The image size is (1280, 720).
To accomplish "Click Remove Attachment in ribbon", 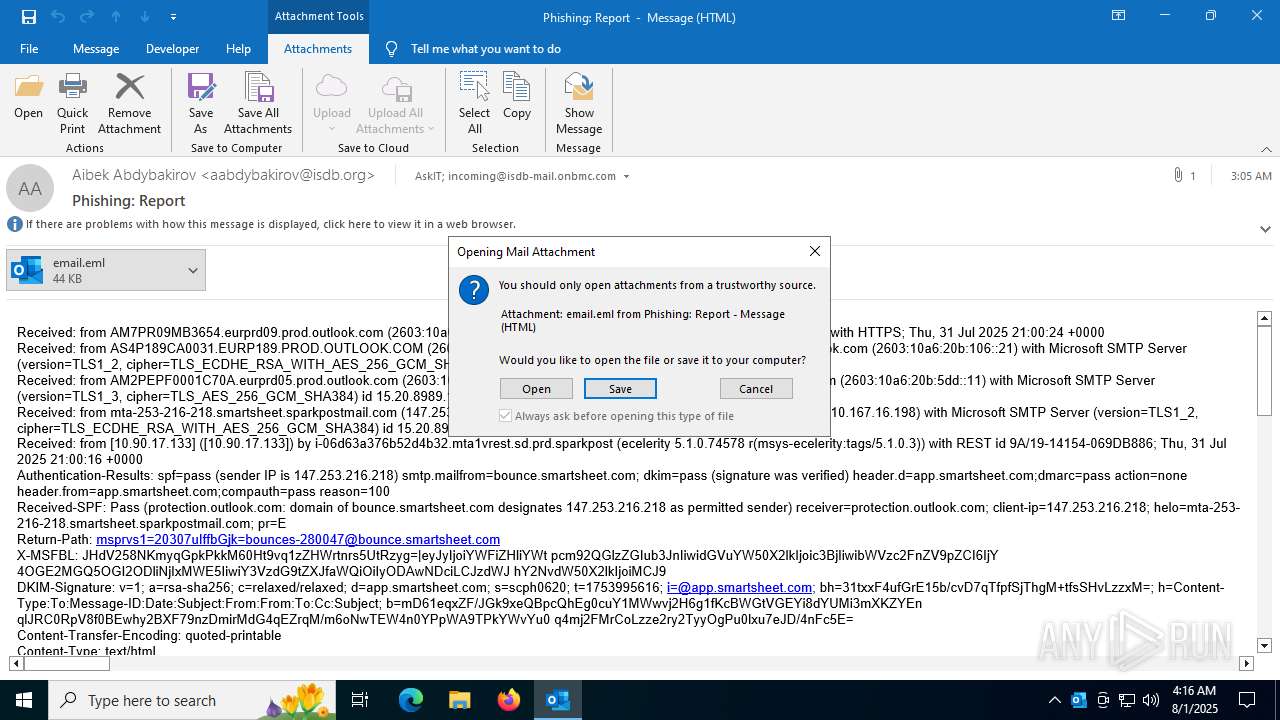I will [x=129, y=103].
